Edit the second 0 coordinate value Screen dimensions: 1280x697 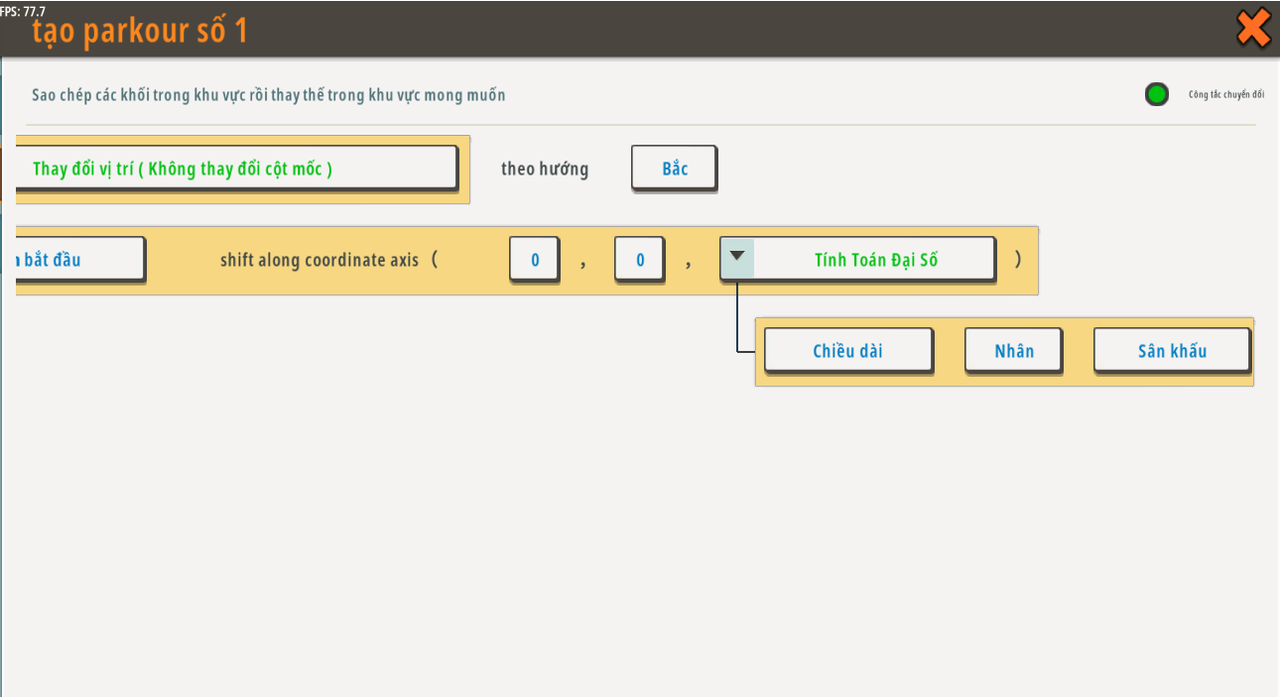640,260
